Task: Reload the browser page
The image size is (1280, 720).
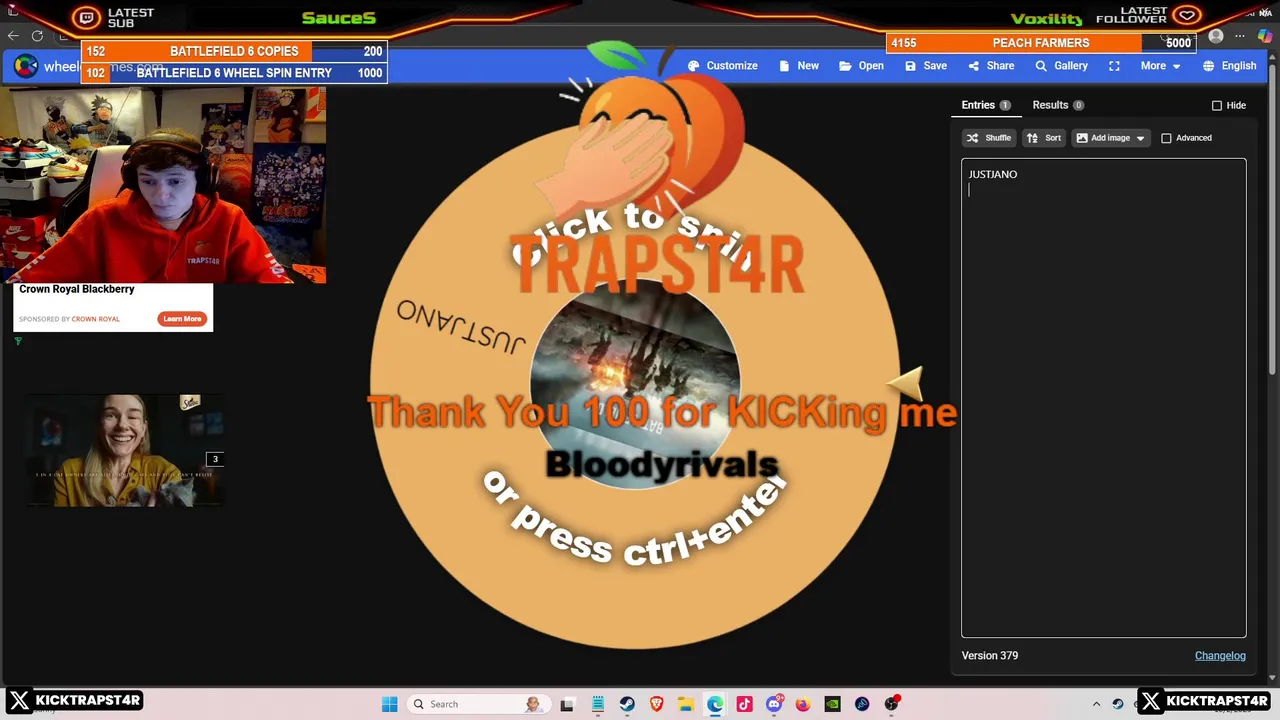Action: click(x=37, y=36)
